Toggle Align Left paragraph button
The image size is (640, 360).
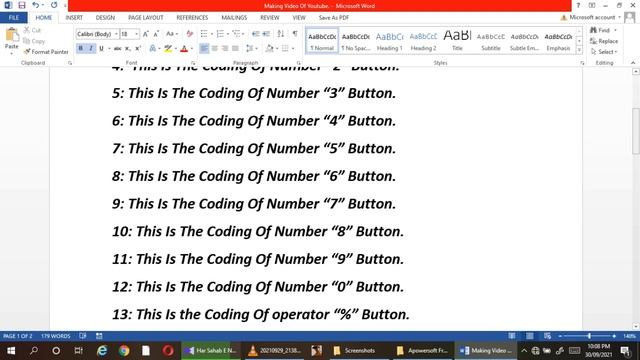click(204, 49)
